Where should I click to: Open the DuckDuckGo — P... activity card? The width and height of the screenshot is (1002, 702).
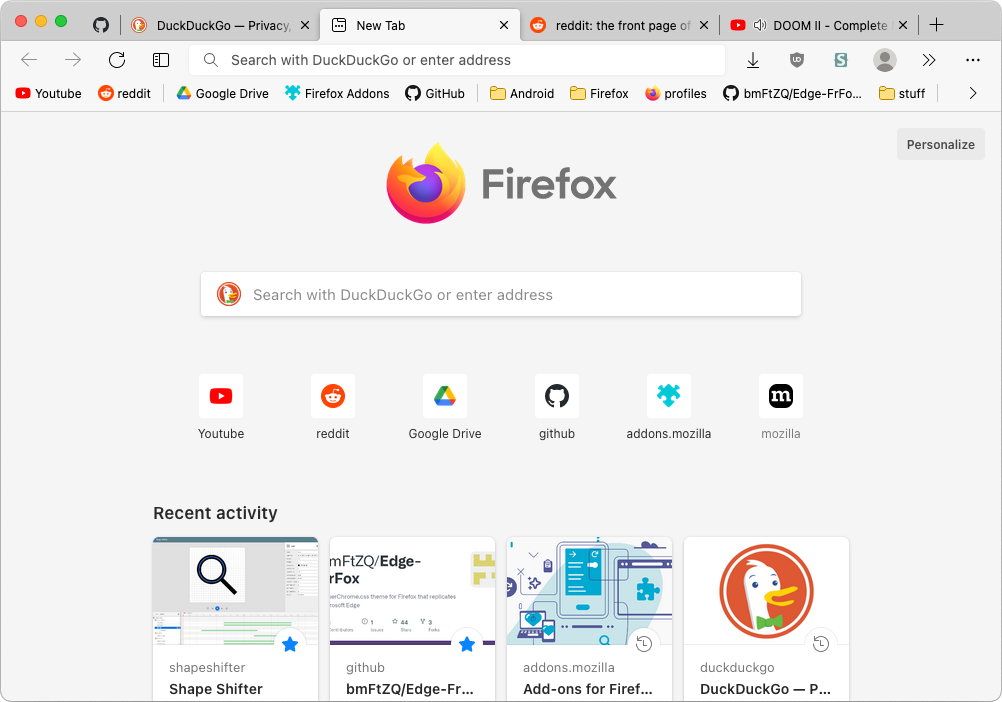(x=766, y=618)
